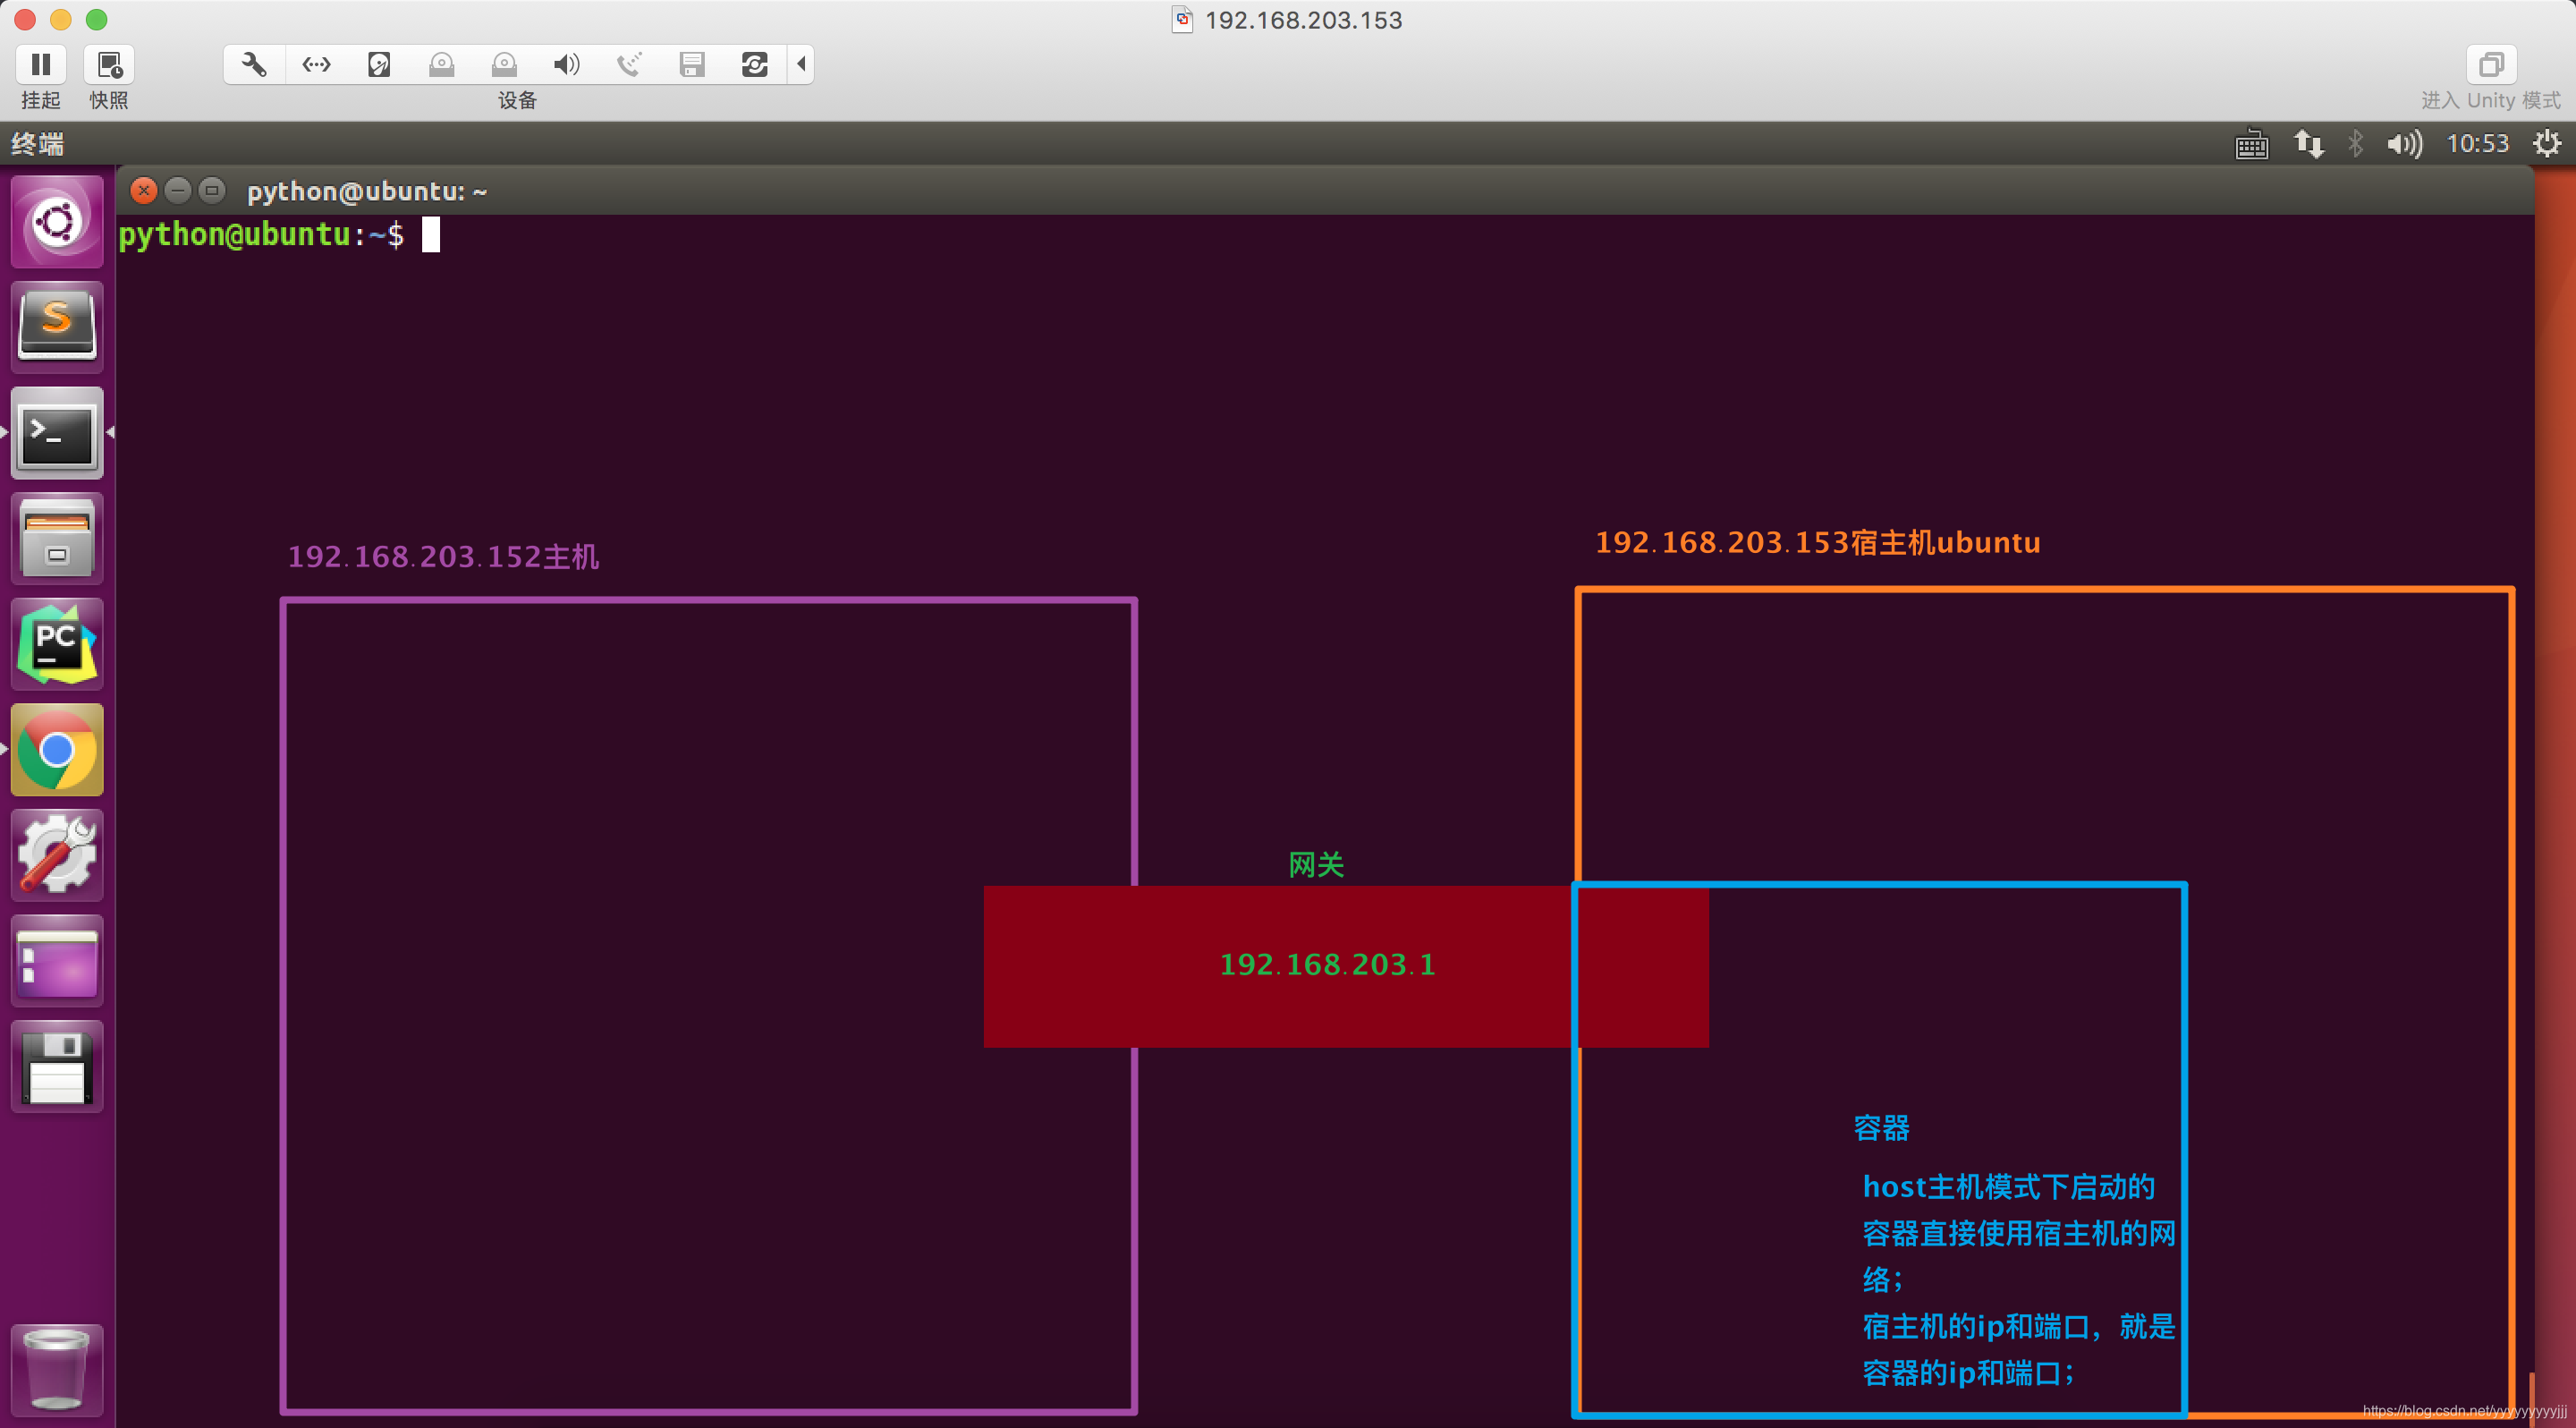The image size is (2576, 1428).
Task: Open the Snapshot (快照) tool
Action: click(x=108, y=65)
